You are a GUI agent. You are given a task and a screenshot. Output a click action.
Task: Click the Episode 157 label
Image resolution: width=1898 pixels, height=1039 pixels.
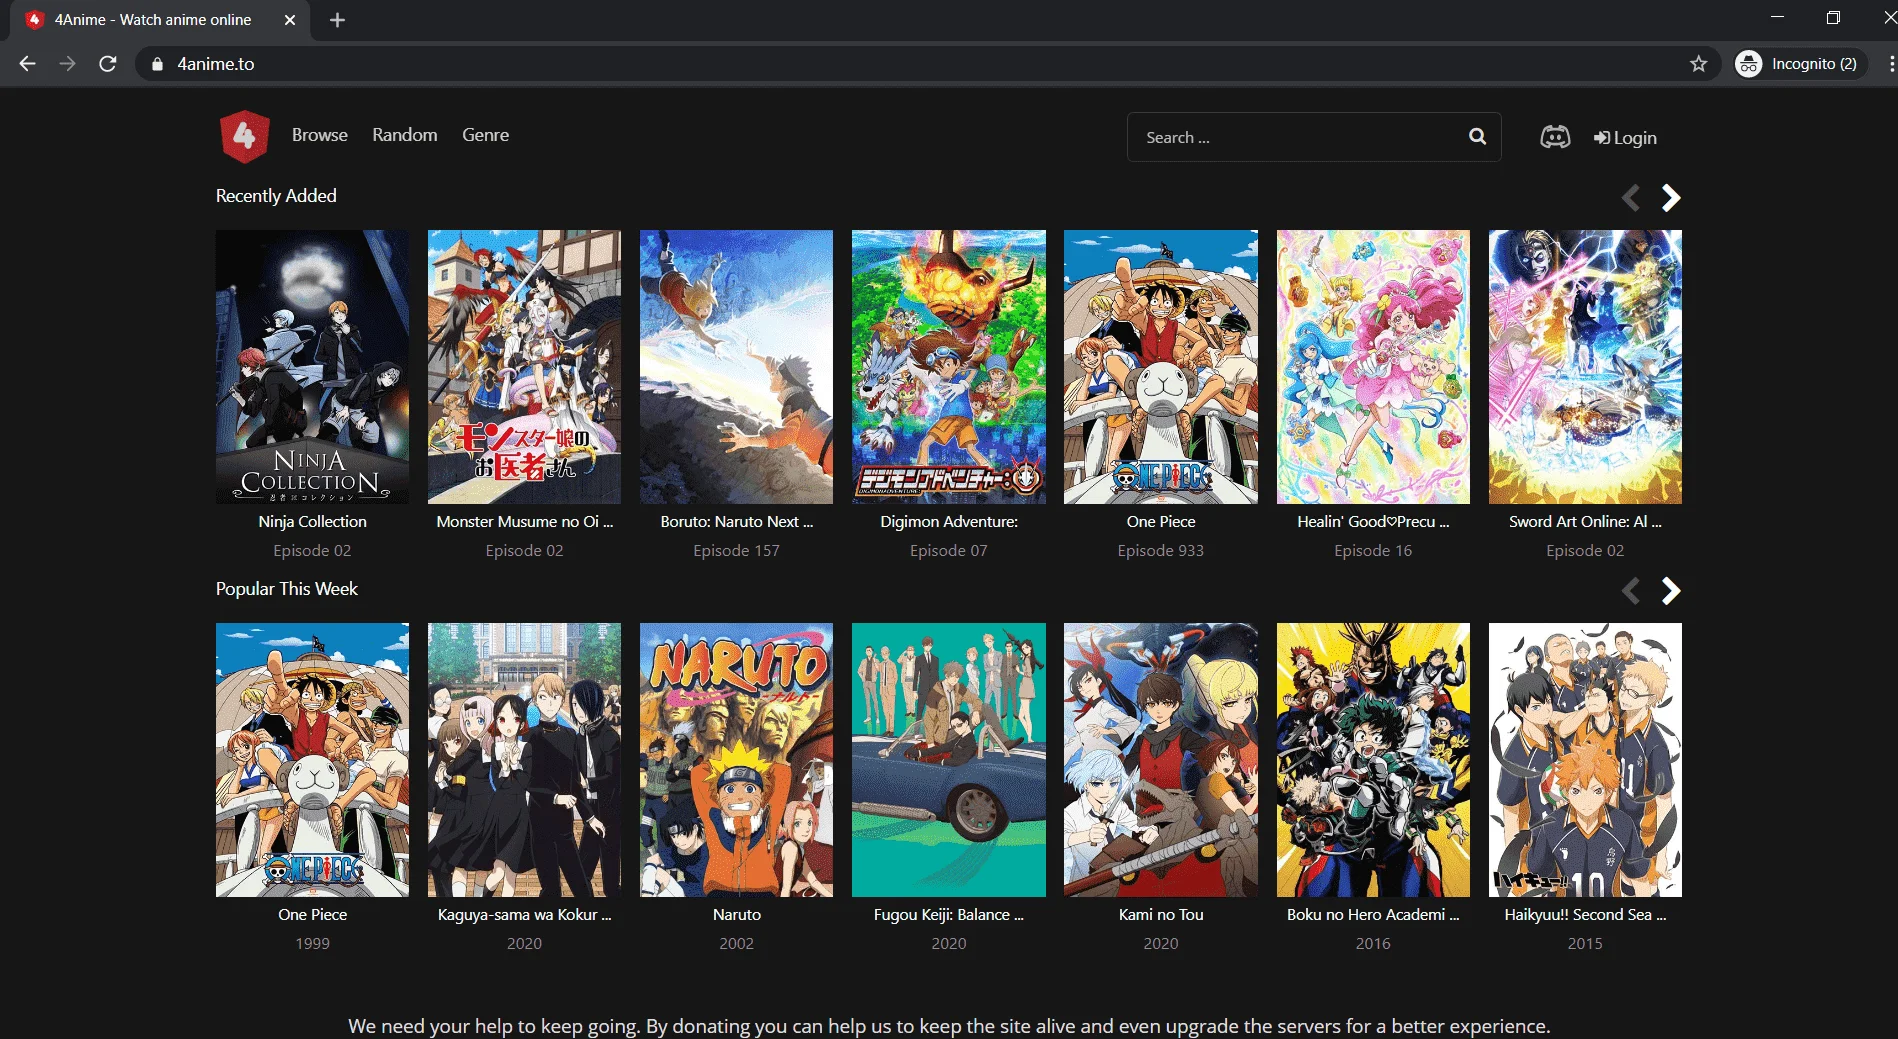[736, 550]
